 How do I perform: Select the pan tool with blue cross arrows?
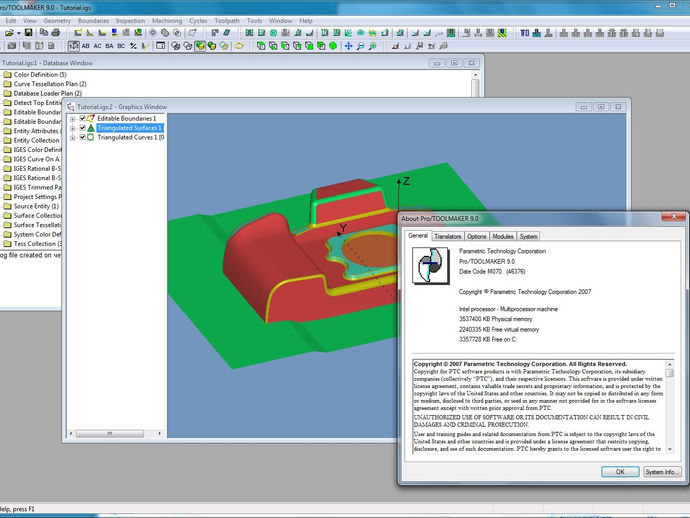tap(348, 46)
